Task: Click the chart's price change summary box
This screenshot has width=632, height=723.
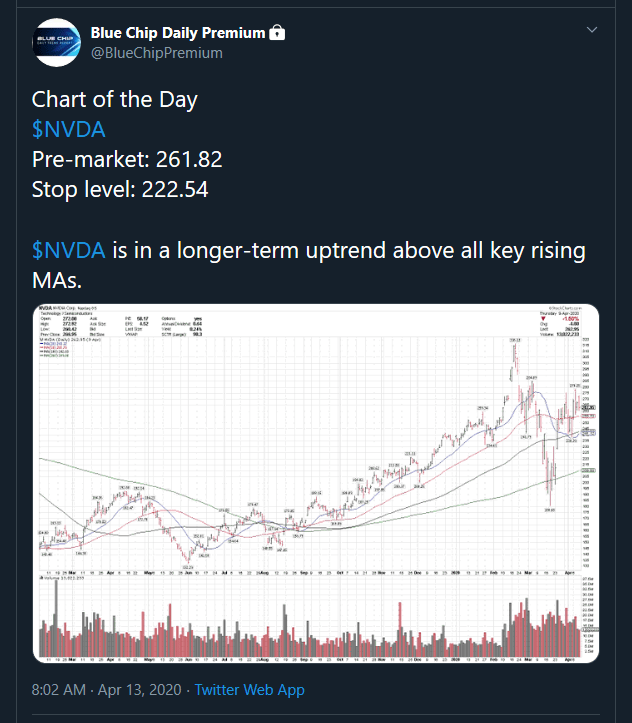Action: coord(560,324)
